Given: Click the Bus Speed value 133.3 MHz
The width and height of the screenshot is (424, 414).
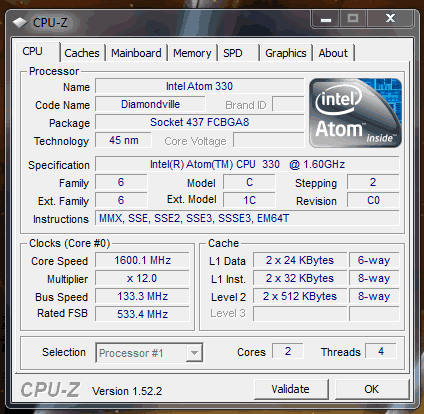Looking at the screenshot, I should coord(142,296).
